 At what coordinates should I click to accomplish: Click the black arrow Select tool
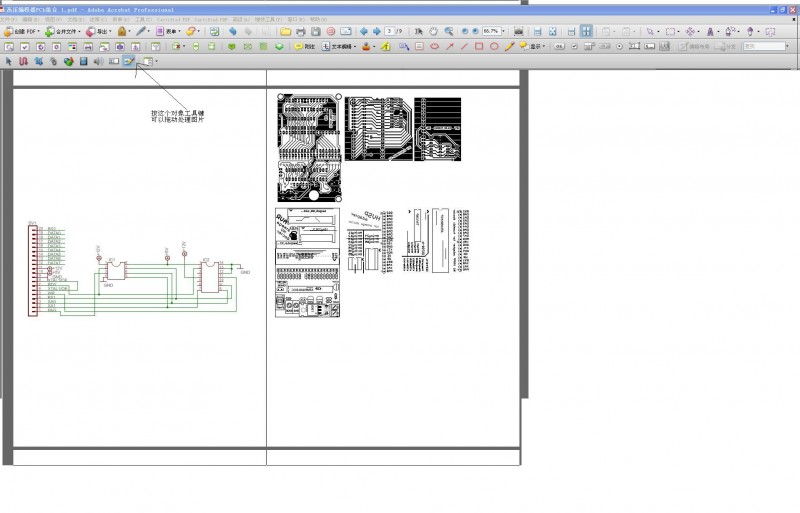pos(8,61)
